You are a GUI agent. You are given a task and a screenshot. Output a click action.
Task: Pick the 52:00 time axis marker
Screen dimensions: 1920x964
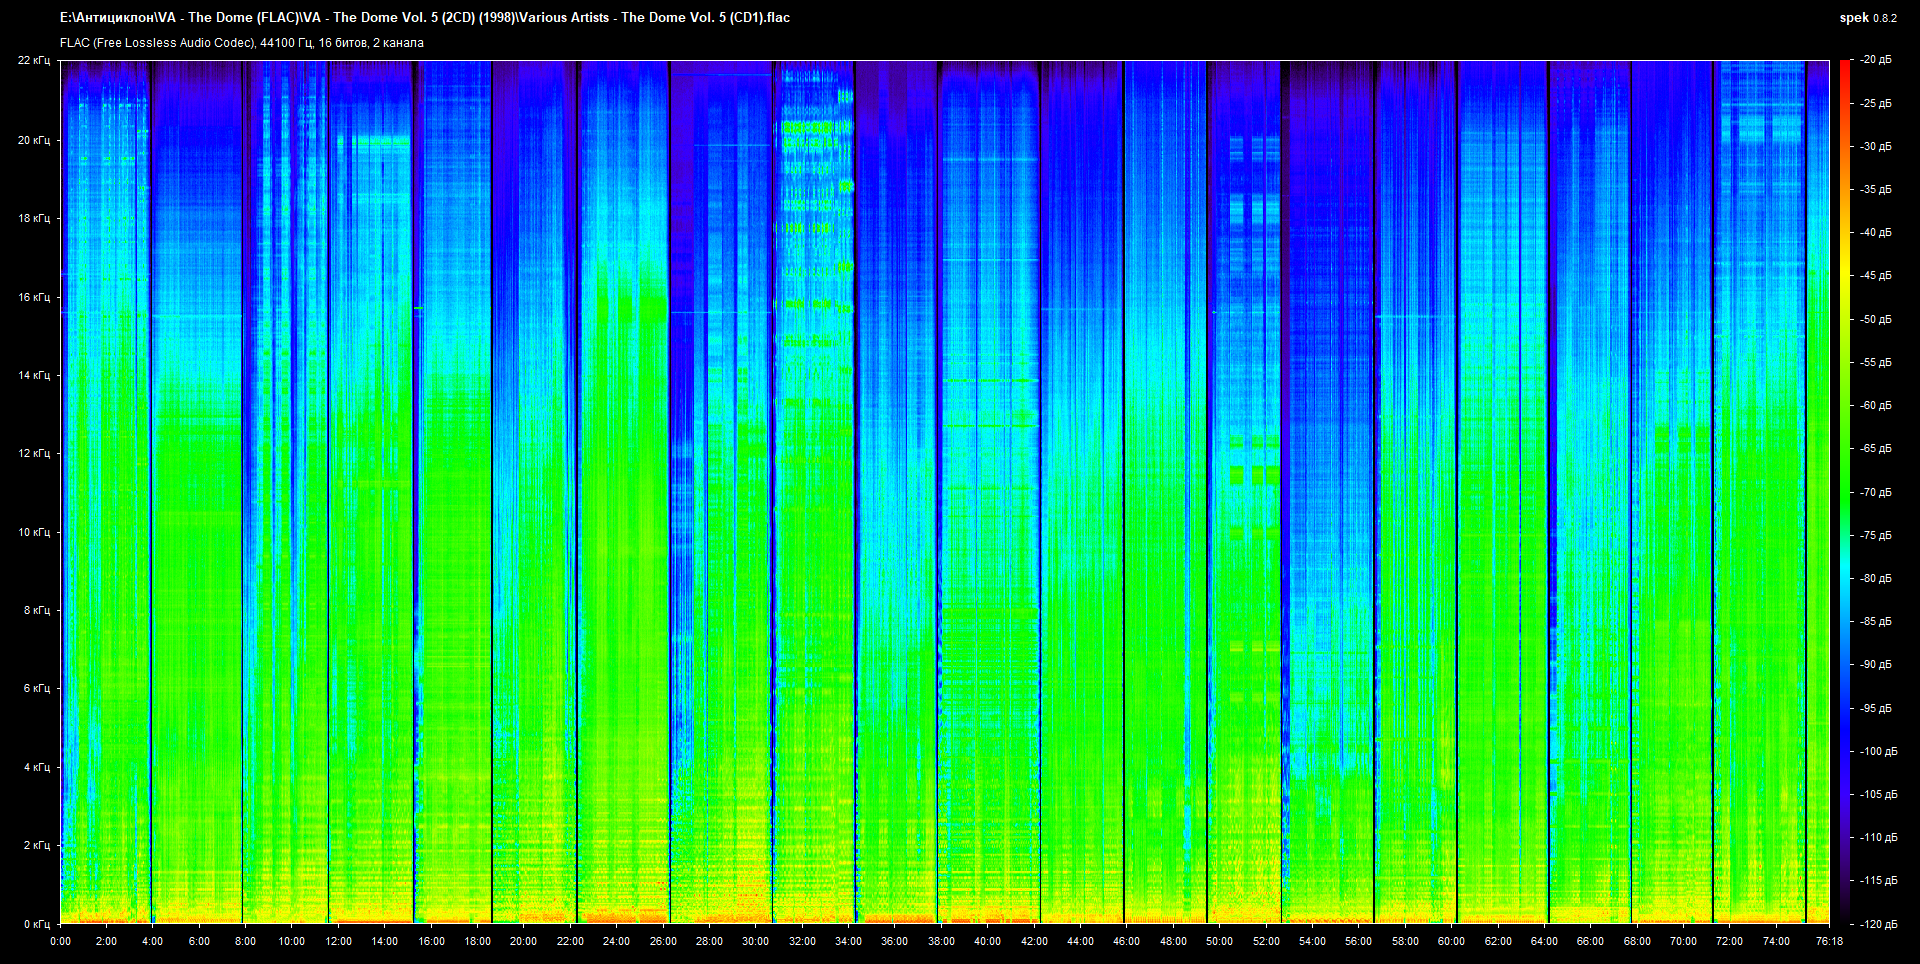(1266, 941)
